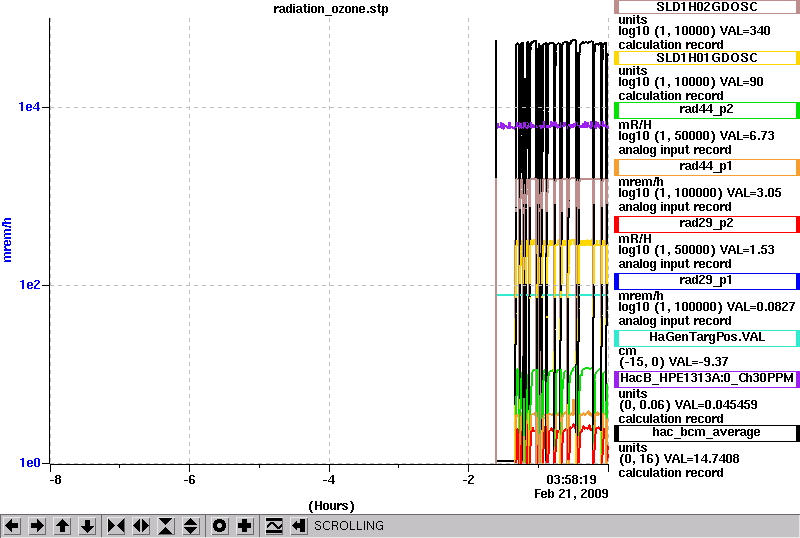Viewport: 800px width, 538px height.
Task: Click the radiation_ozone.stp plot title
Action: coord(331,9)
